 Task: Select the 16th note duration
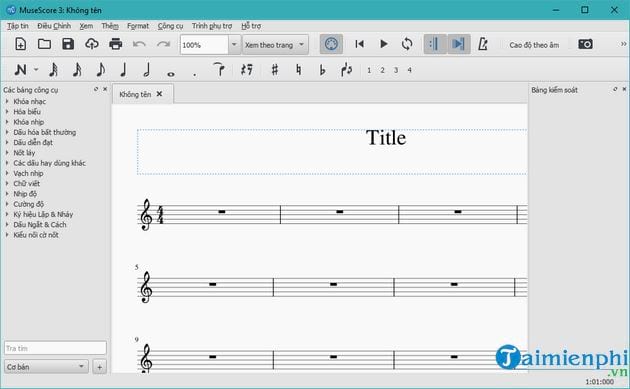77,70
